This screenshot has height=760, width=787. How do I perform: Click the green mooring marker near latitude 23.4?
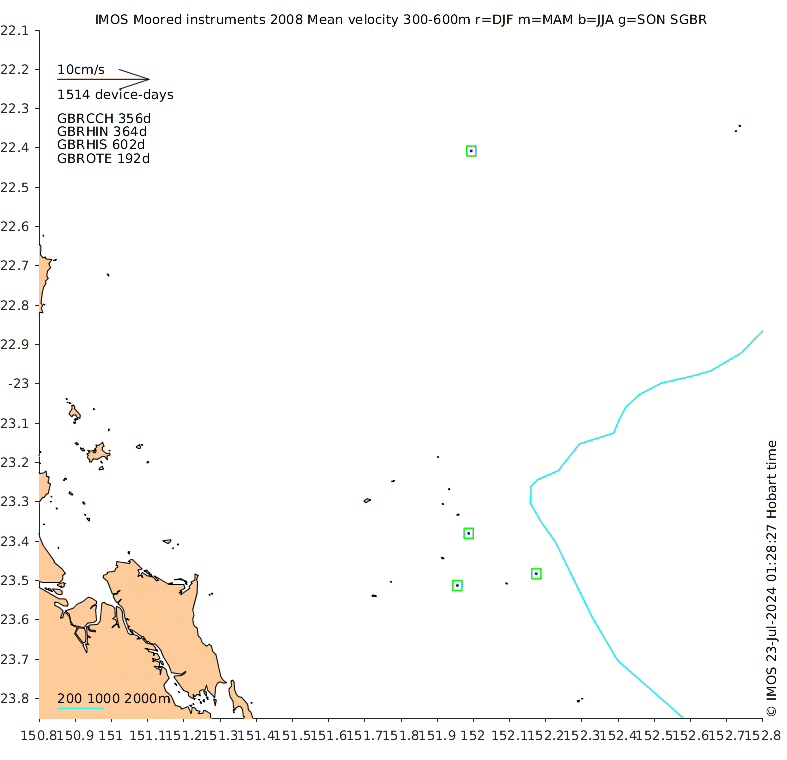pyautogui.click(x=468, y=533)
